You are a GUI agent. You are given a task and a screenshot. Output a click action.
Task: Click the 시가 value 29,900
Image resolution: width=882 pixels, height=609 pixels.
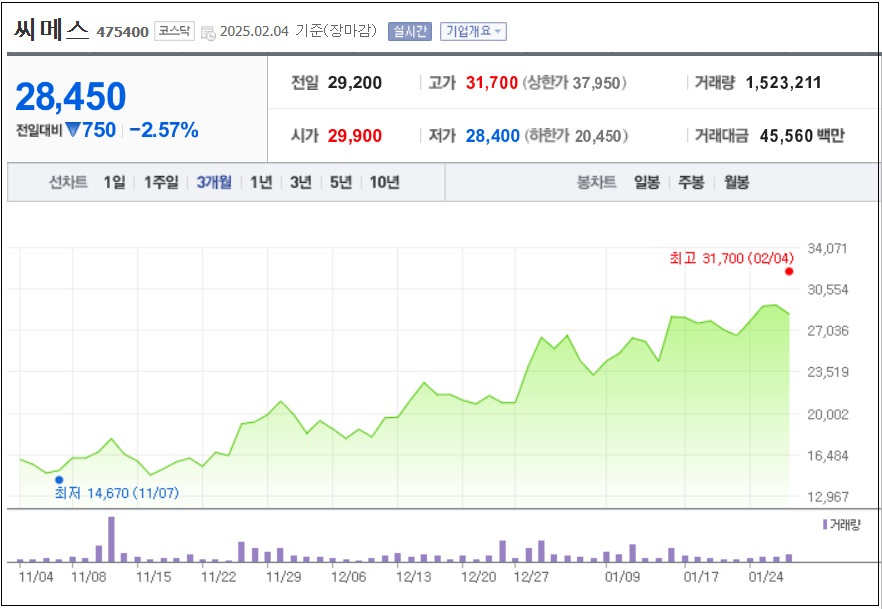(354, 136)
